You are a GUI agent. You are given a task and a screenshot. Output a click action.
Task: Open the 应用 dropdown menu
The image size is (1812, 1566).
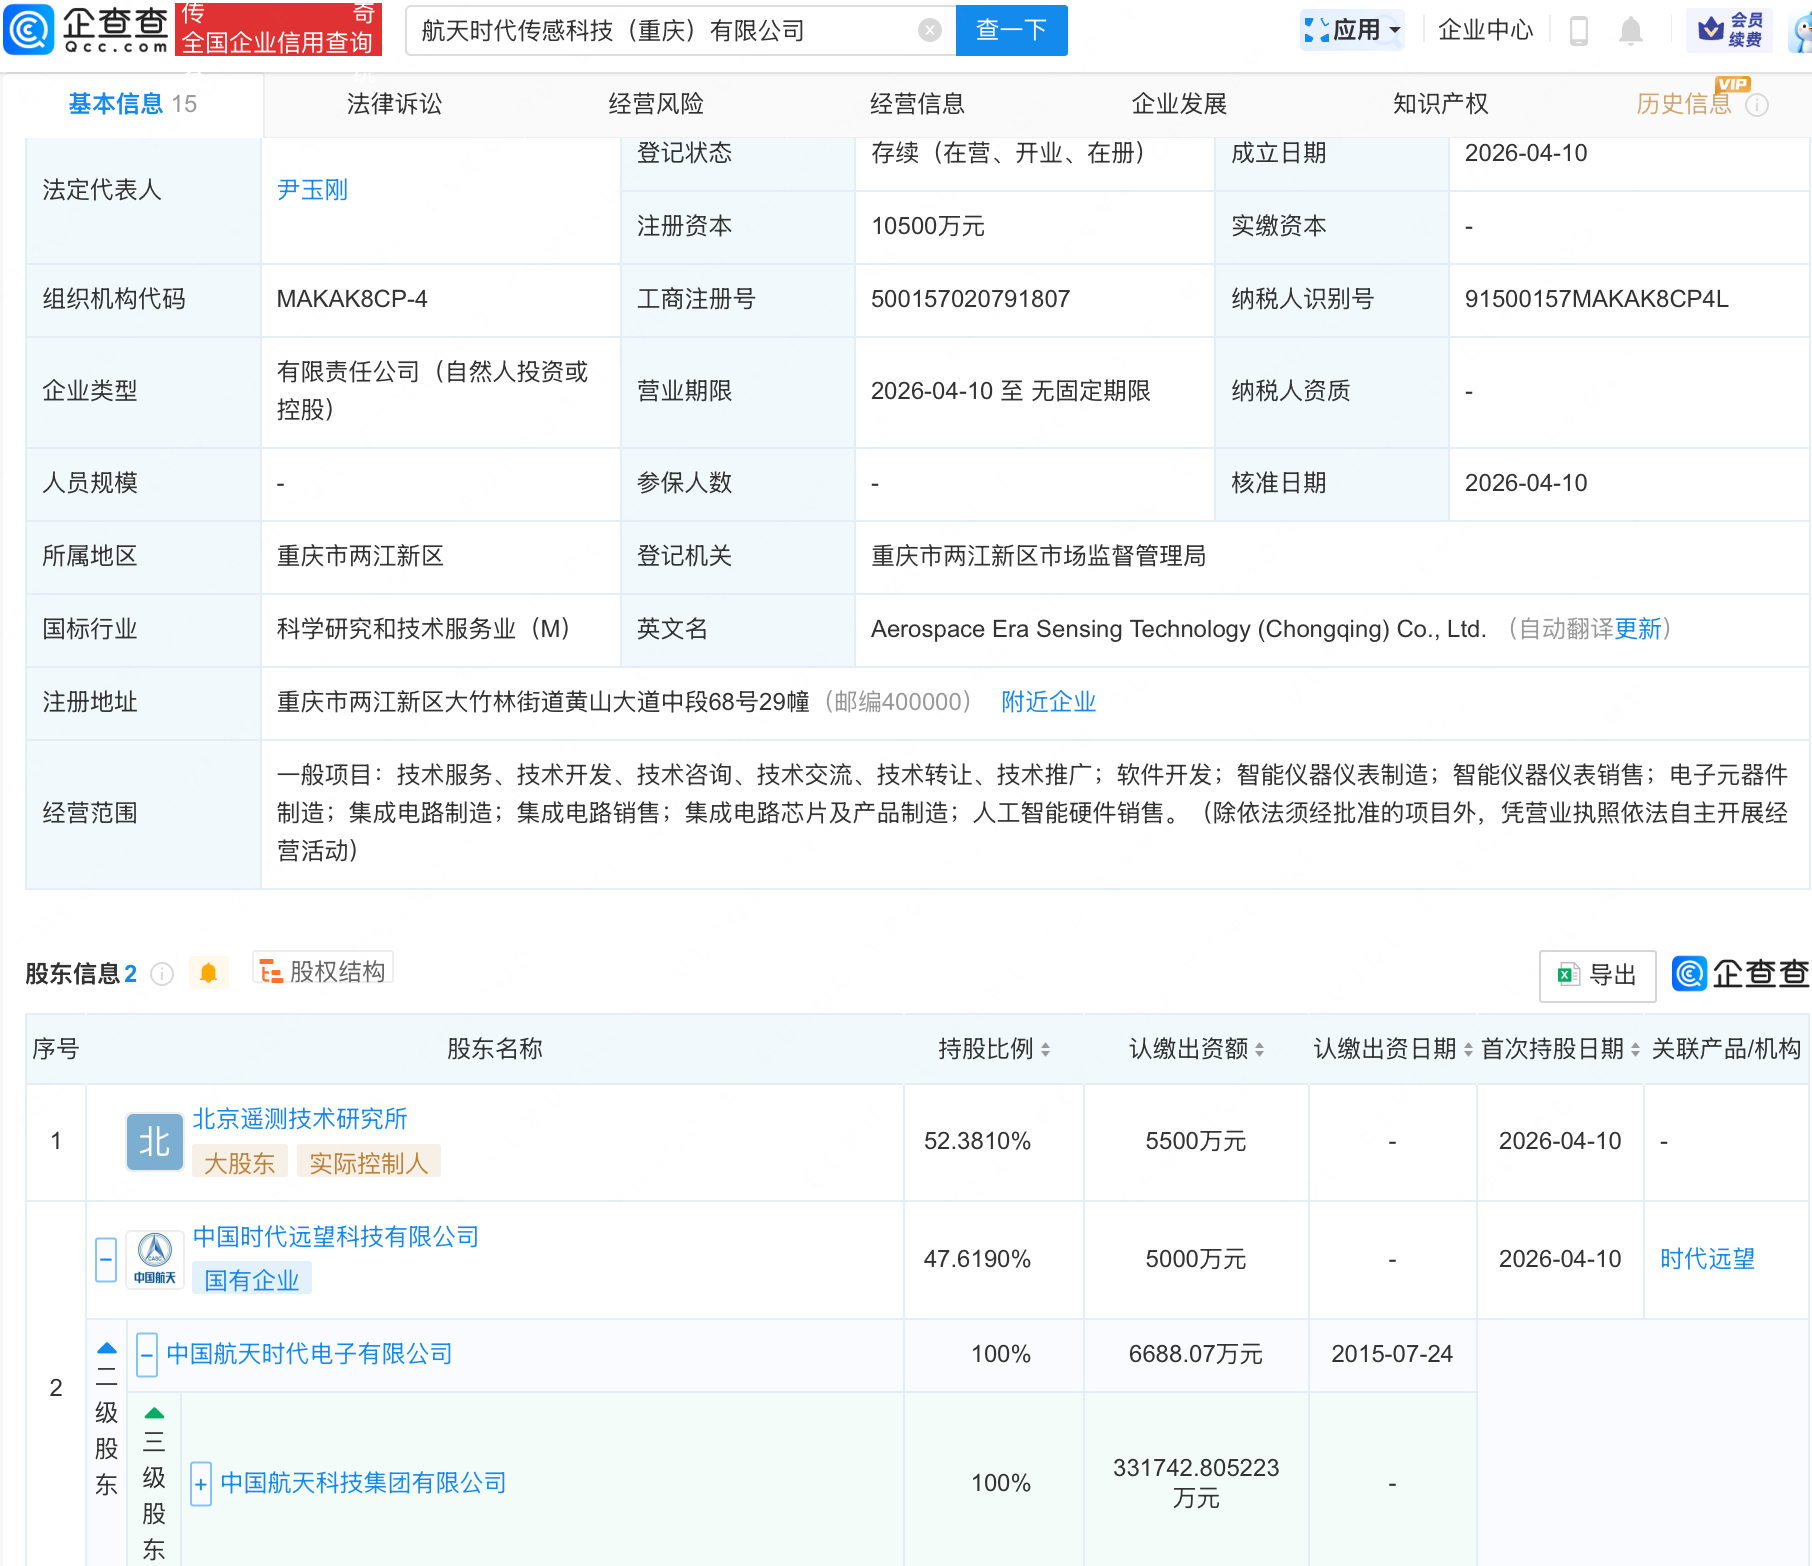tap(1352, 29)
